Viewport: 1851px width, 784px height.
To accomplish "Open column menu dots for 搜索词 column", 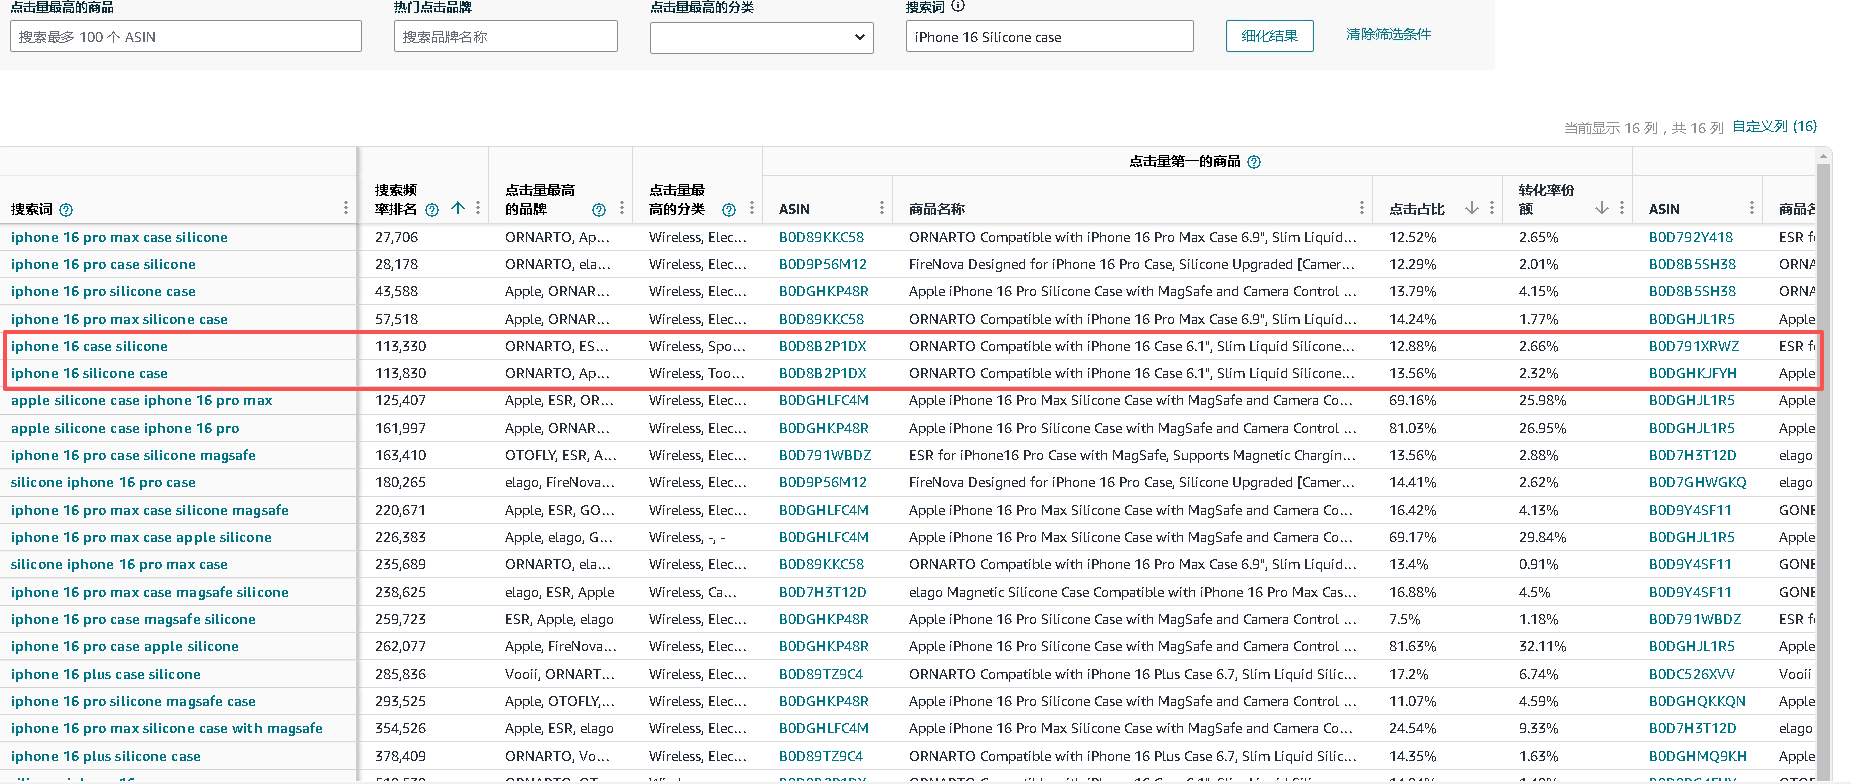I will [346, 208].
